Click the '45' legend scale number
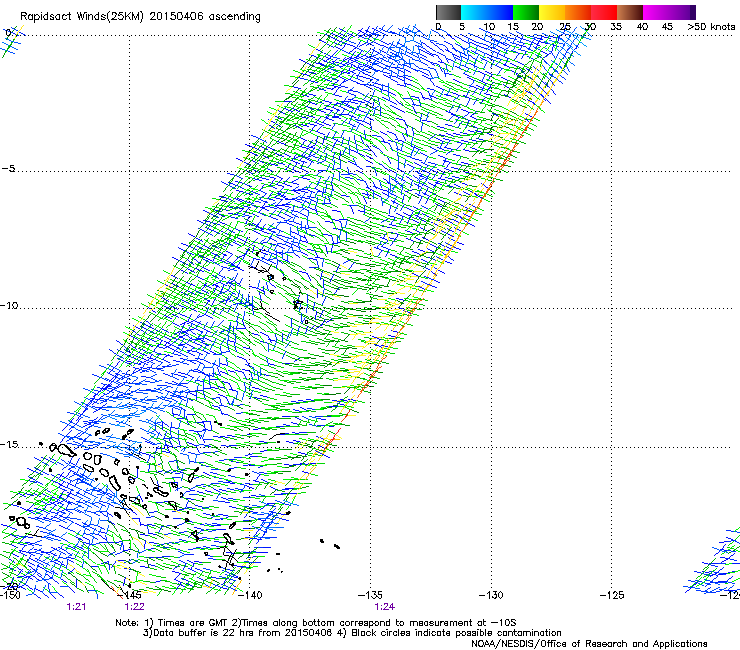Image resolution: width=740 pixels, height=650 pixels. [667, 27]
